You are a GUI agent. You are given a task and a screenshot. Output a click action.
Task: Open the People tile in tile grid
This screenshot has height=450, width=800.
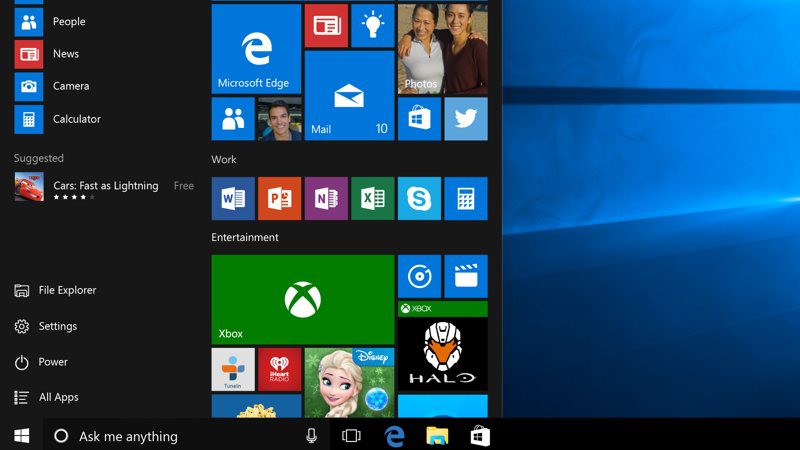[x=233, y=119]
